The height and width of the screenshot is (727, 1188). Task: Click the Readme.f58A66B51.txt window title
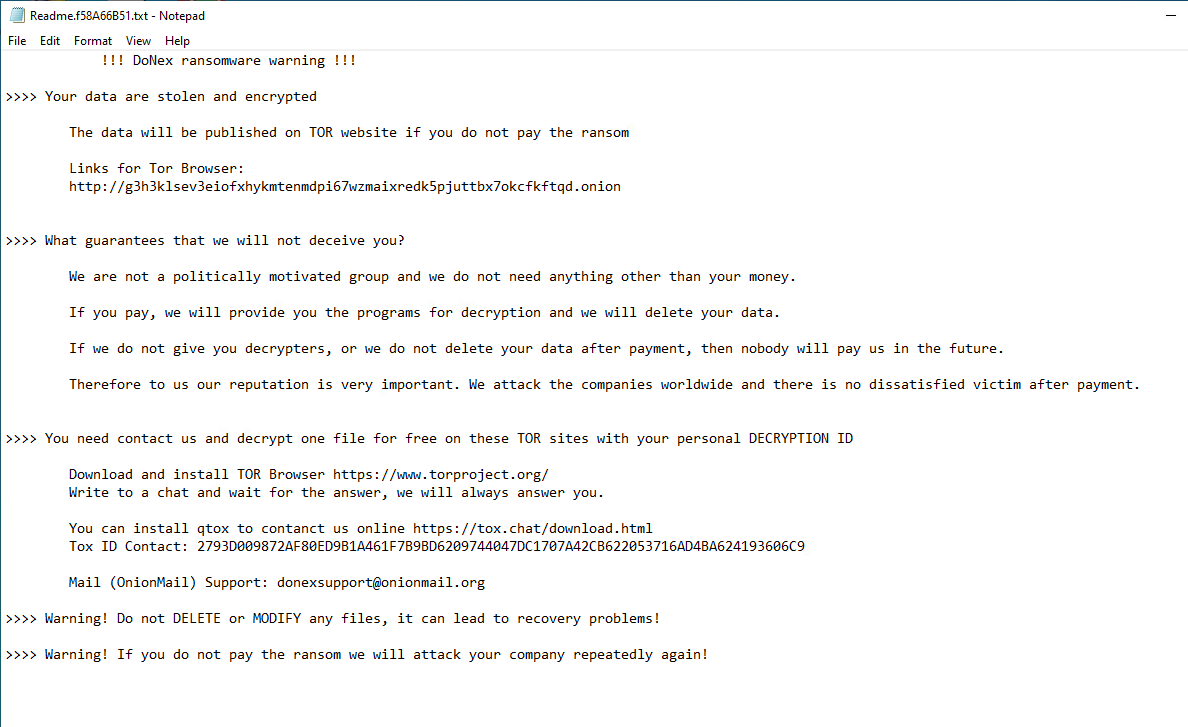117,16
